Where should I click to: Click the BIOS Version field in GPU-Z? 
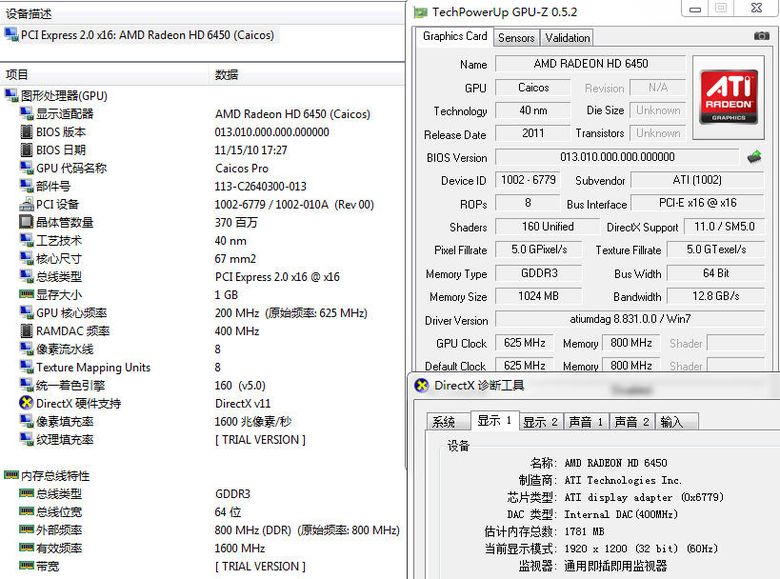[617, 157]
